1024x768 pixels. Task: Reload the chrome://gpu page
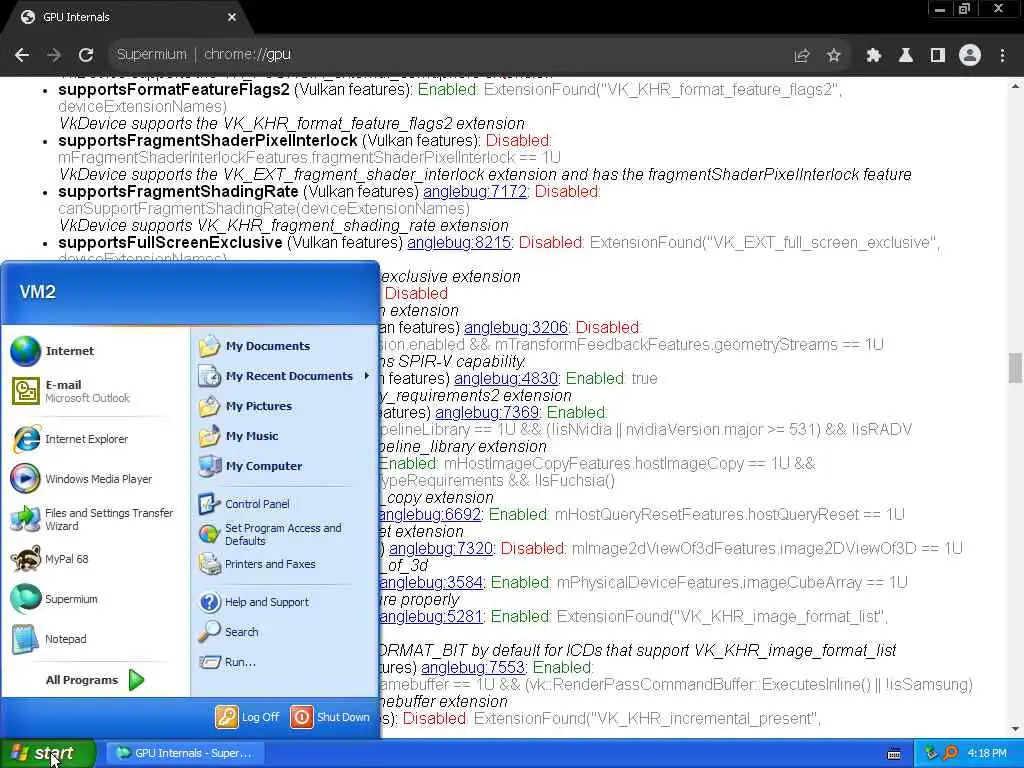[86, 55]
